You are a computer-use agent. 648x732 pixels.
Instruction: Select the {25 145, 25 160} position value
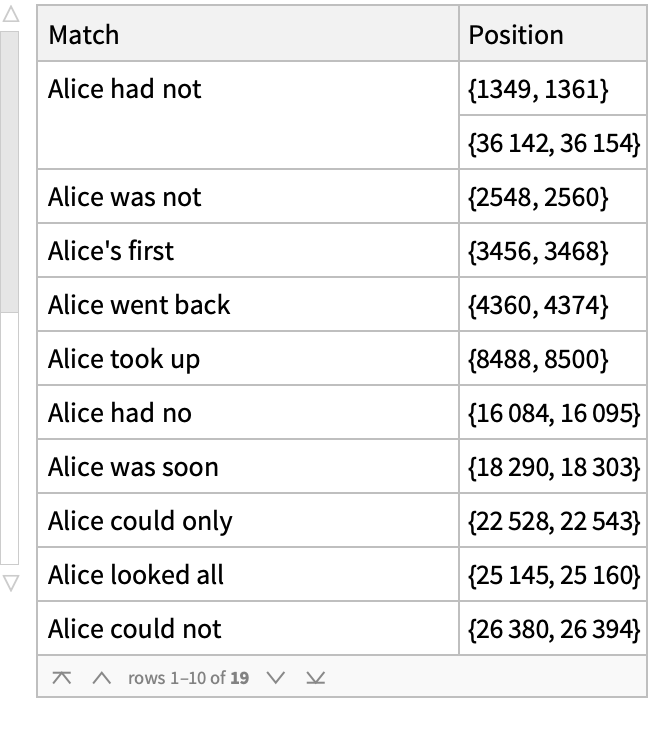pos(553,575)
